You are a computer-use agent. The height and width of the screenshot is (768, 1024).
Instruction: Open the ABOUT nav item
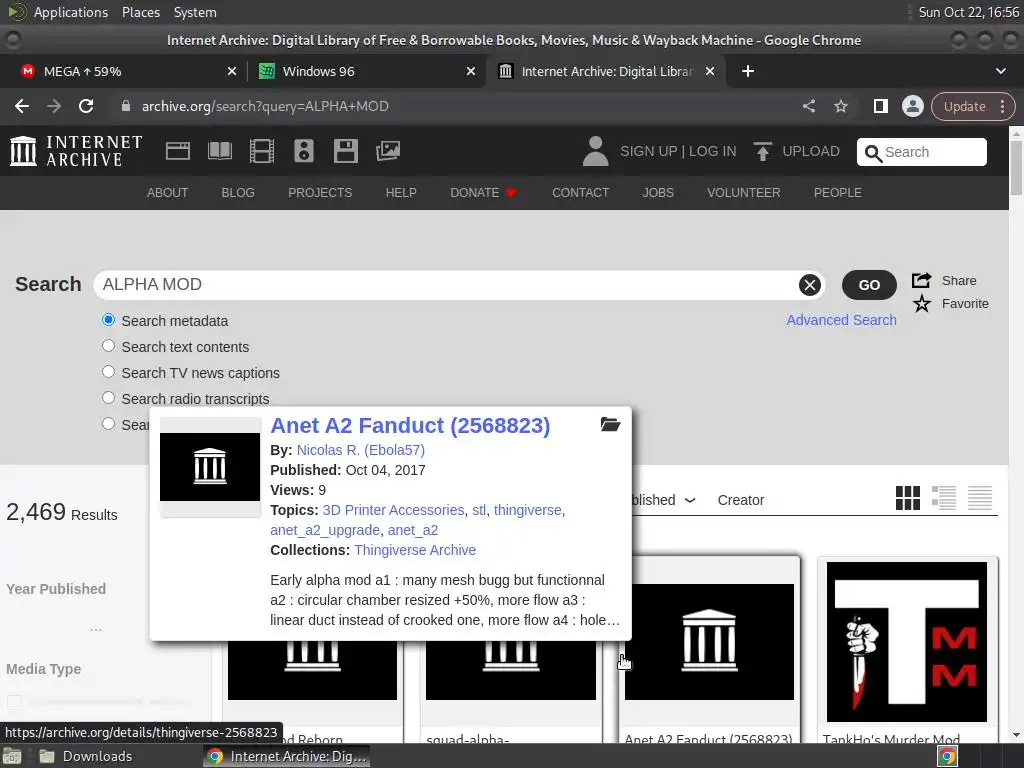coord(167,193)
